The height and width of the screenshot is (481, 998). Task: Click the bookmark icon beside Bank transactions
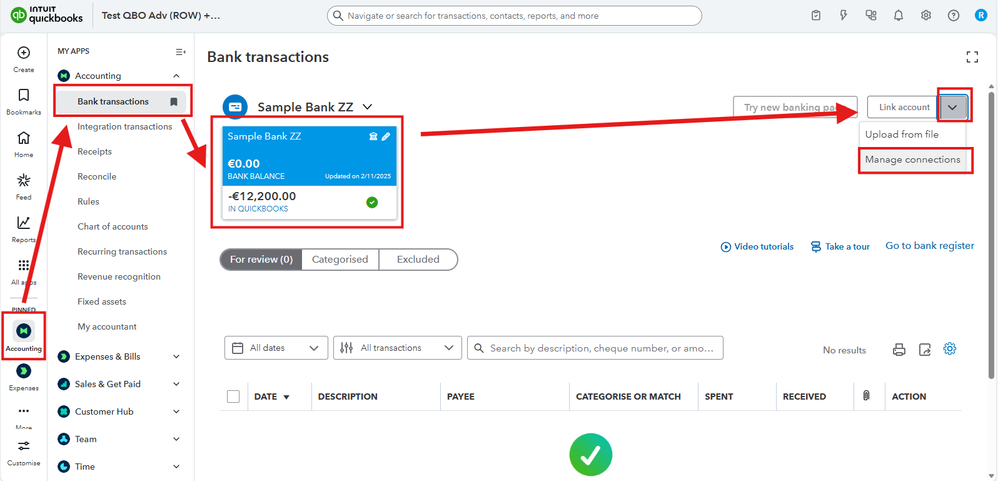pos(173,101)
